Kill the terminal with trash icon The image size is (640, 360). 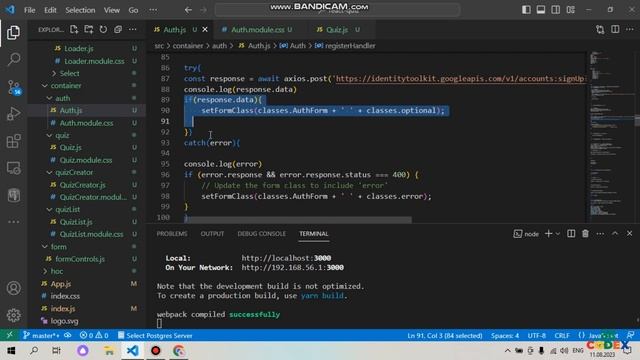pos(585,233)
